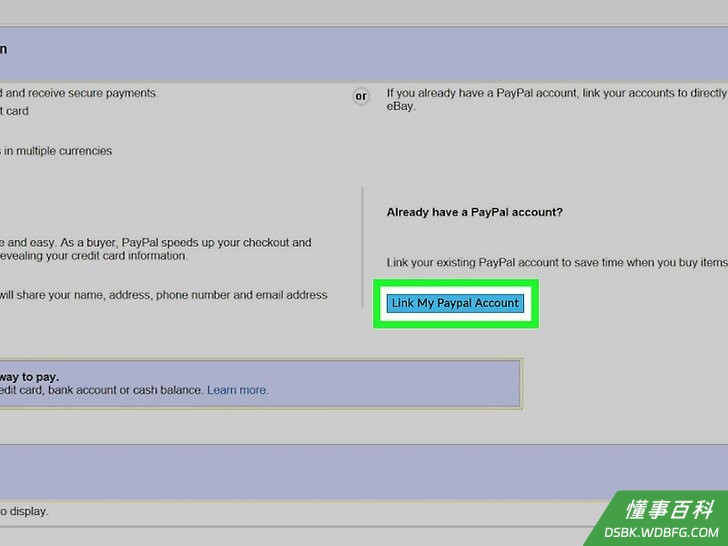Image resolution: width=728 pixels, height=546 pixels.
Task: Select text 'PayPal speeds up your checkout and'
Action: tap(216, 242)
